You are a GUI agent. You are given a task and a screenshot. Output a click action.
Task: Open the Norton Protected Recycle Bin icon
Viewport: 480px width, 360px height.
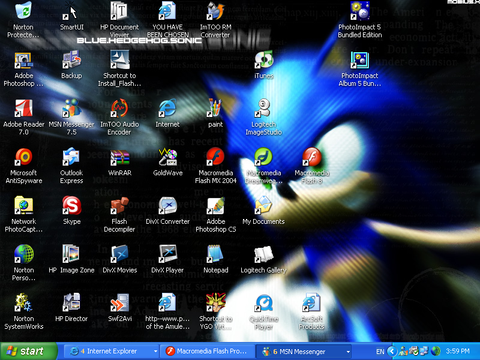[23, 11]
